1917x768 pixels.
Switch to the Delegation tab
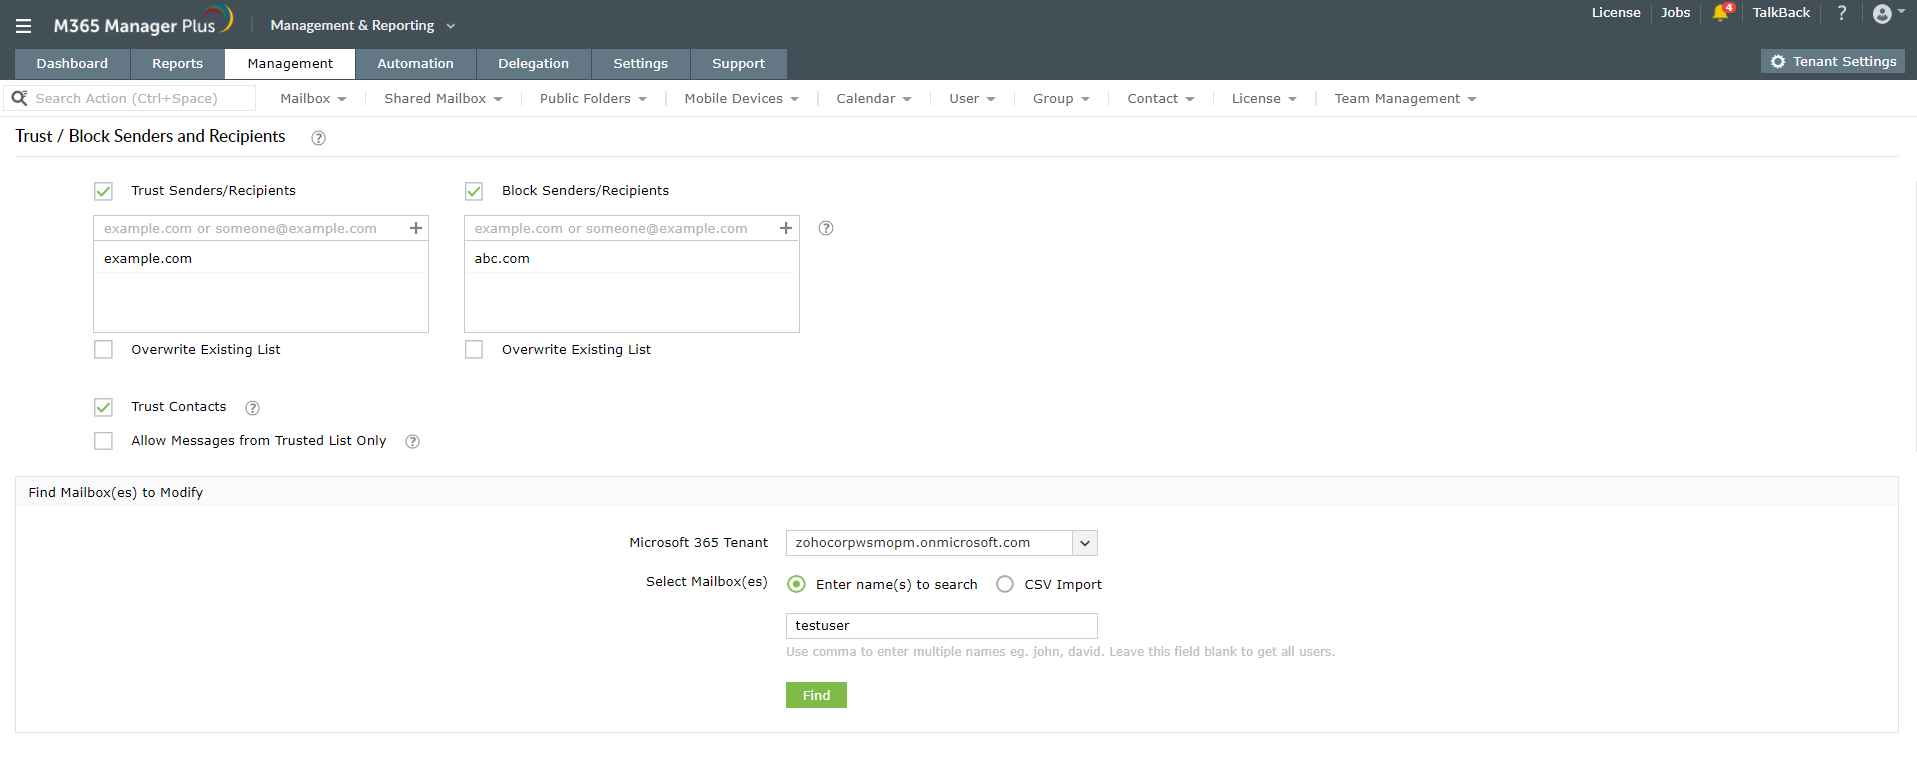pyautogui.click(x=533, y=63)
